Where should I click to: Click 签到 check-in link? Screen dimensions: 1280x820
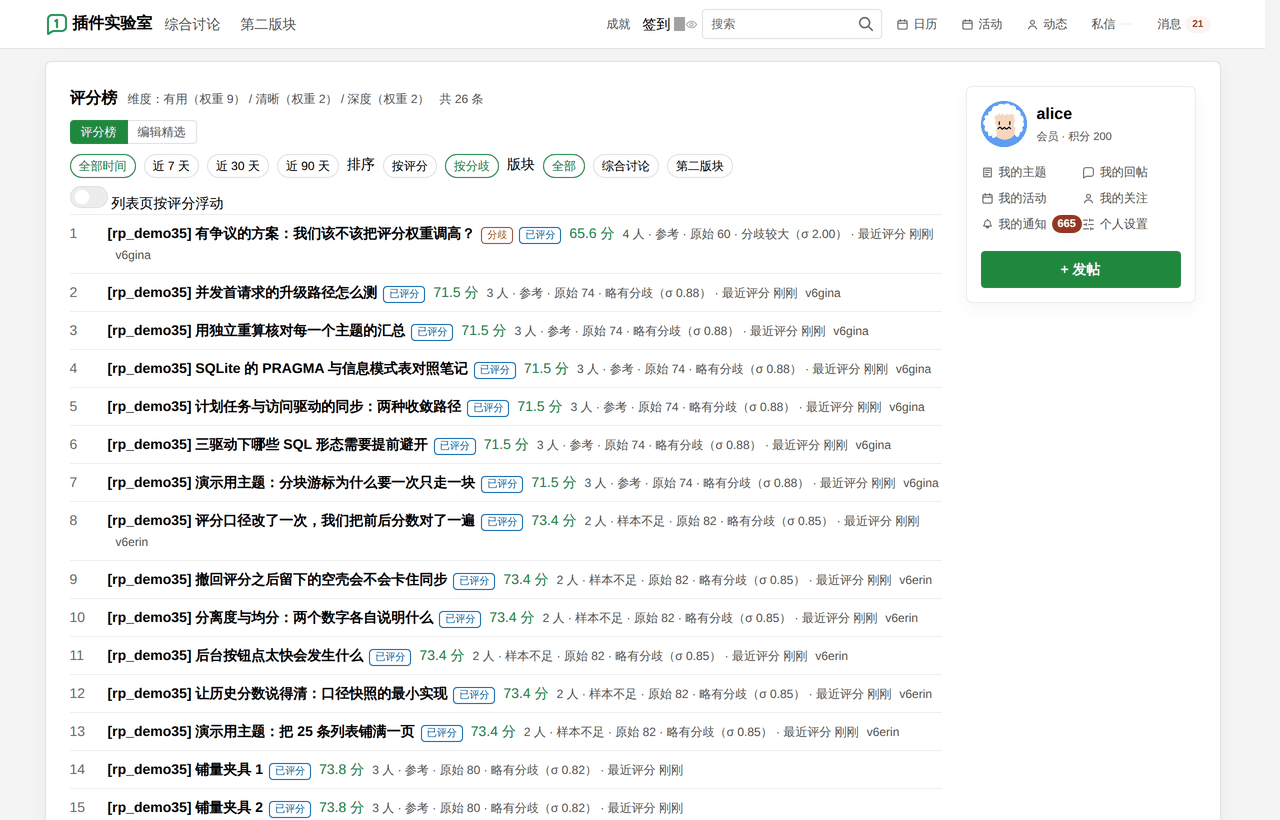(656, 24)
